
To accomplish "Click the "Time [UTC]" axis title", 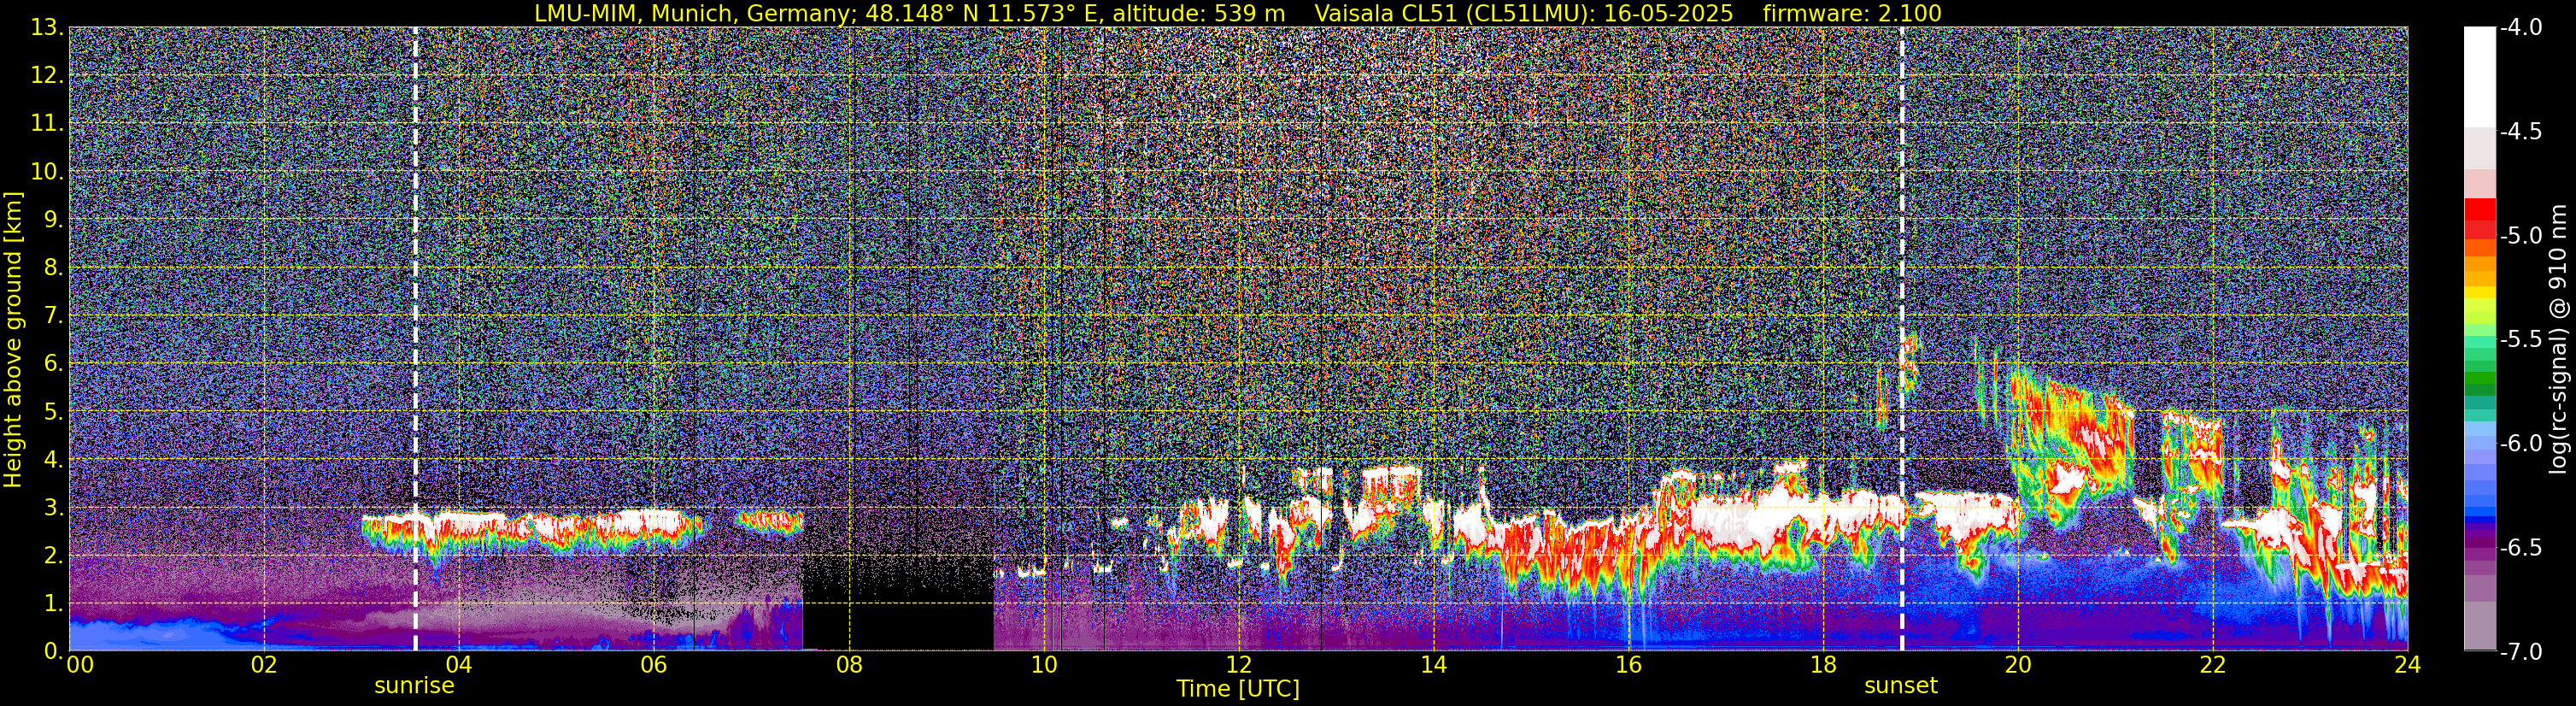I will point(1238,689).
